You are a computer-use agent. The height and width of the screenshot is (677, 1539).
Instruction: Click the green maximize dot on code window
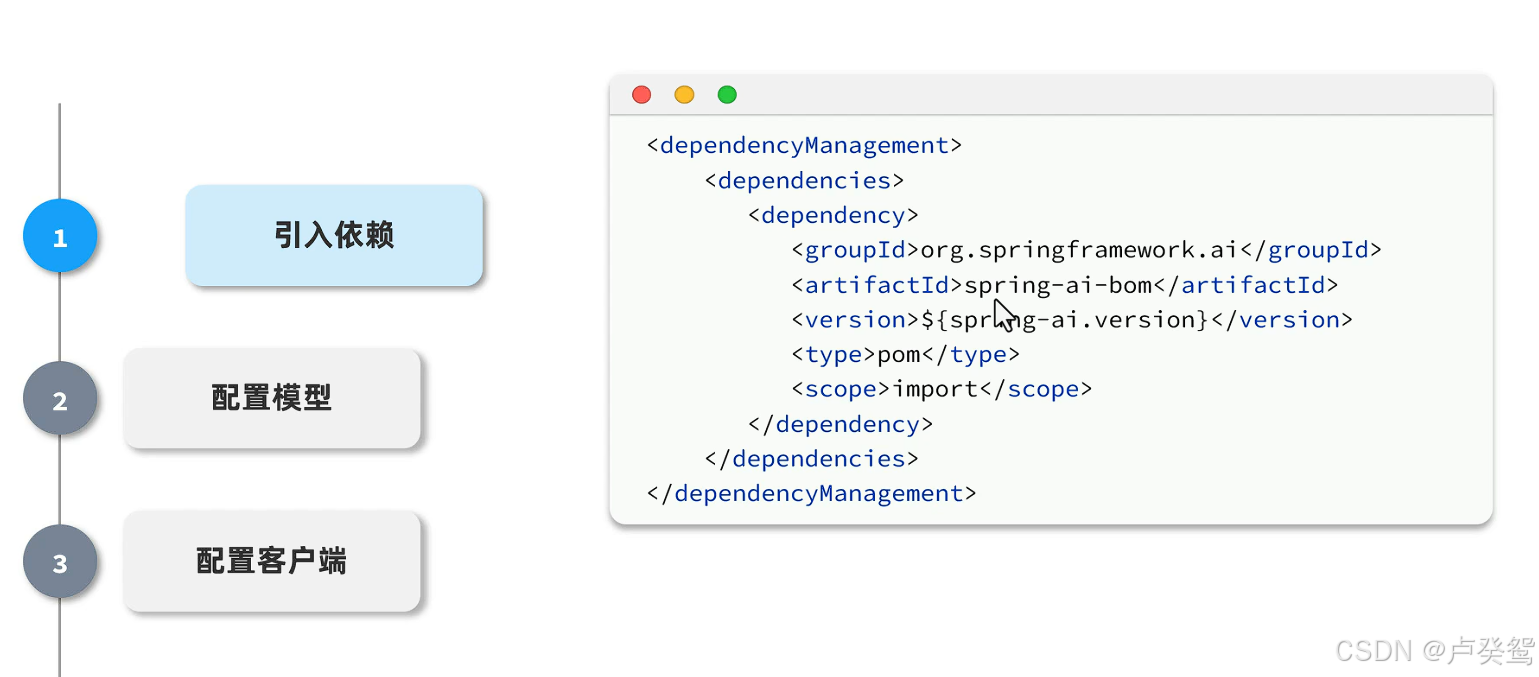tap(727, 95)
